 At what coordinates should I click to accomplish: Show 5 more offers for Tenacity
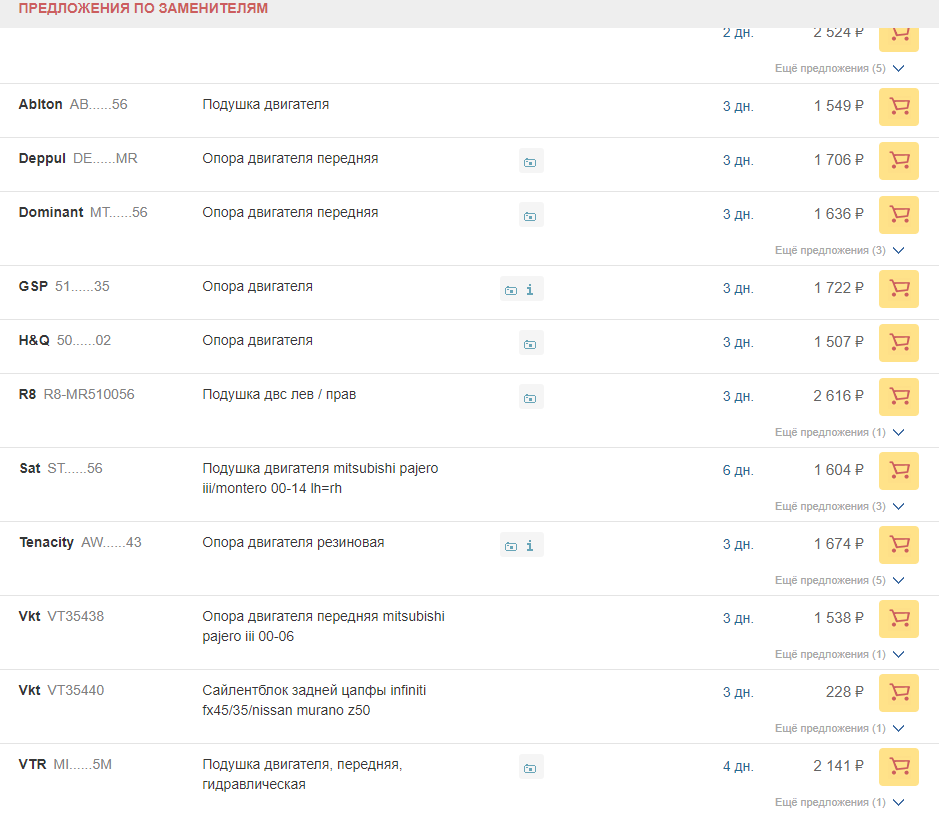pyautogui.click(x=839, y=581)
